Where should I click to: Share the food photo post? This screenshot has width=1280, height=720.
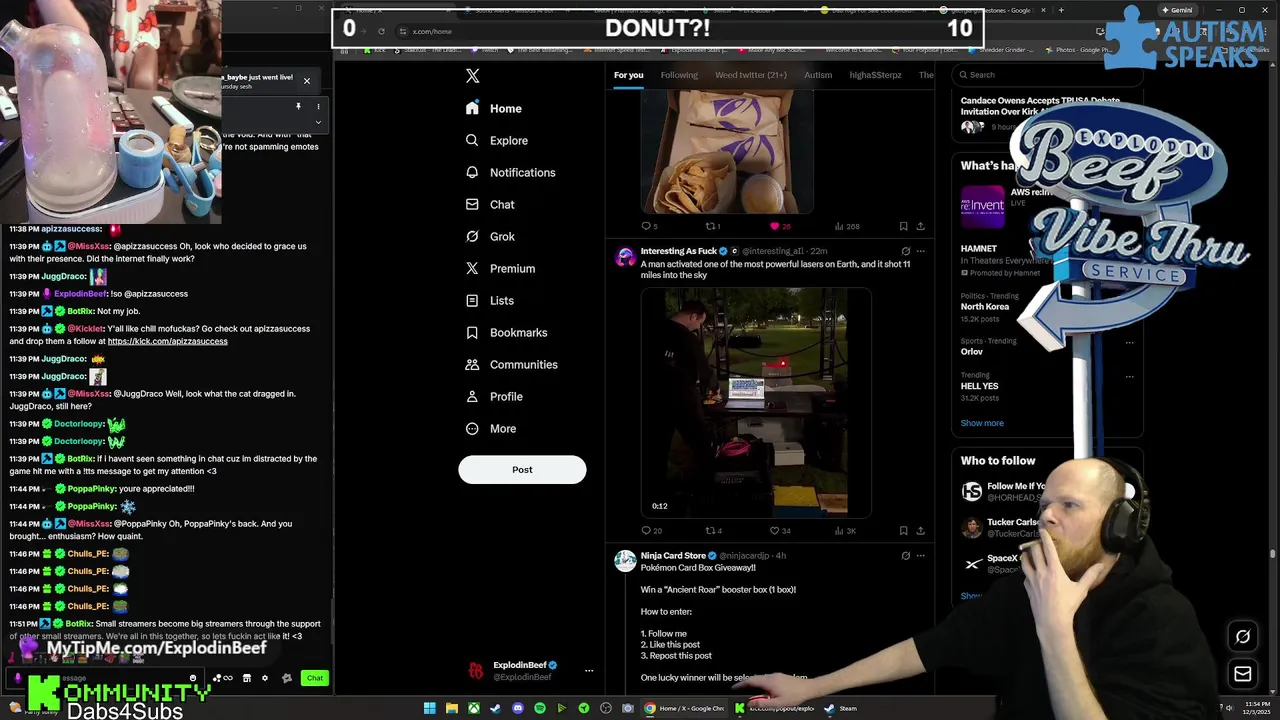pyautogui.click(x=920, y=226)
